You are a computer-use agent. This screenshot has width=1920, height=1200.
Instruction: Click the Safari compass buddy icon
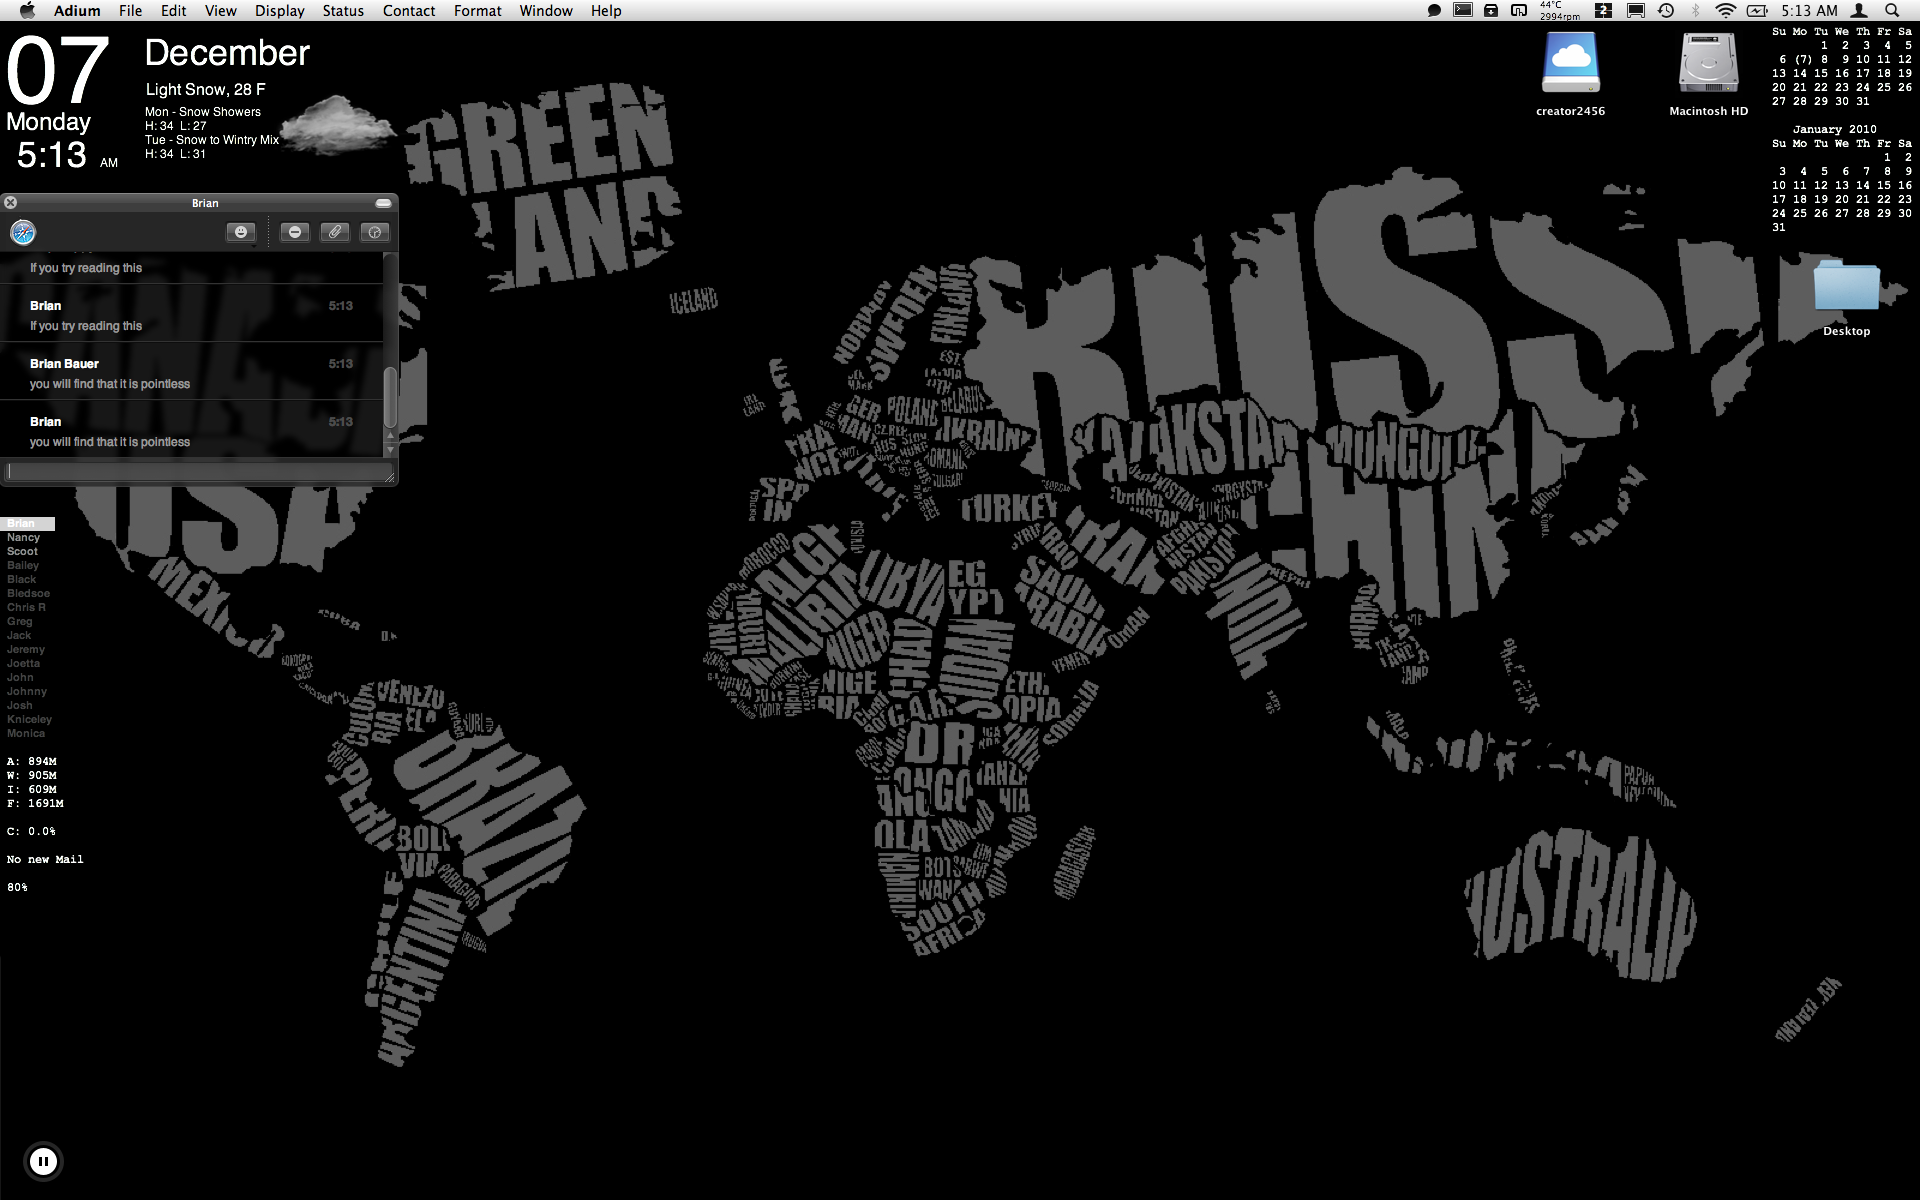23,232
